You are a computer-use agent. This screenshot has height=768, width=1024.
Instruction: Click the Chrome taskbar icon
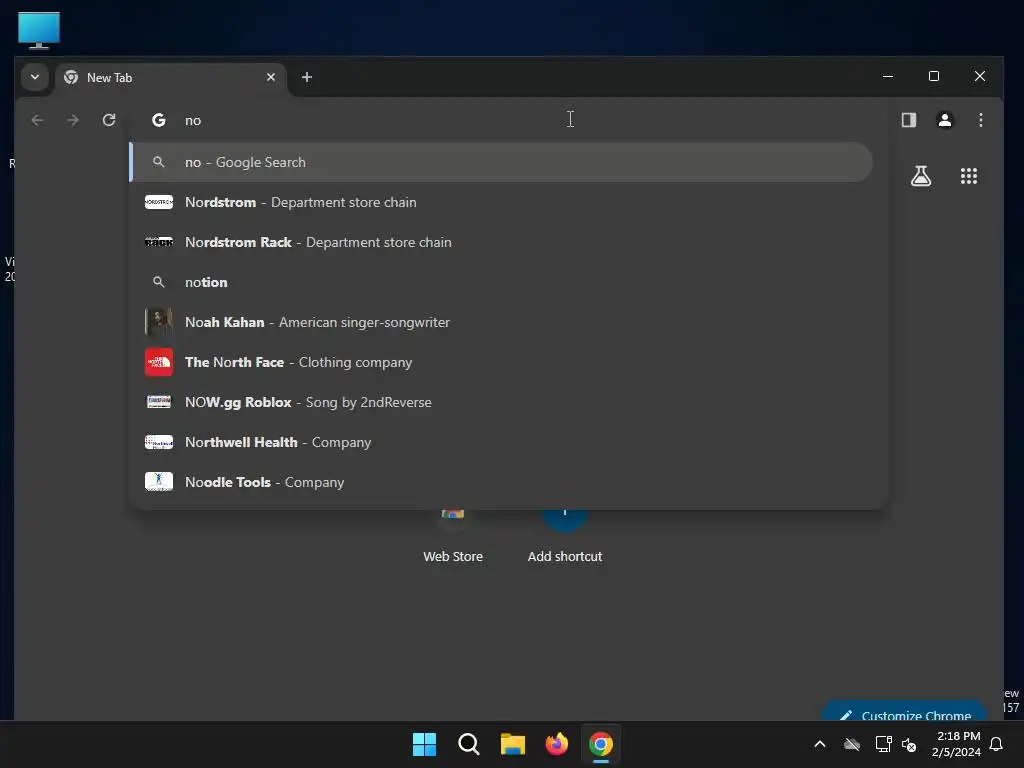601,744
